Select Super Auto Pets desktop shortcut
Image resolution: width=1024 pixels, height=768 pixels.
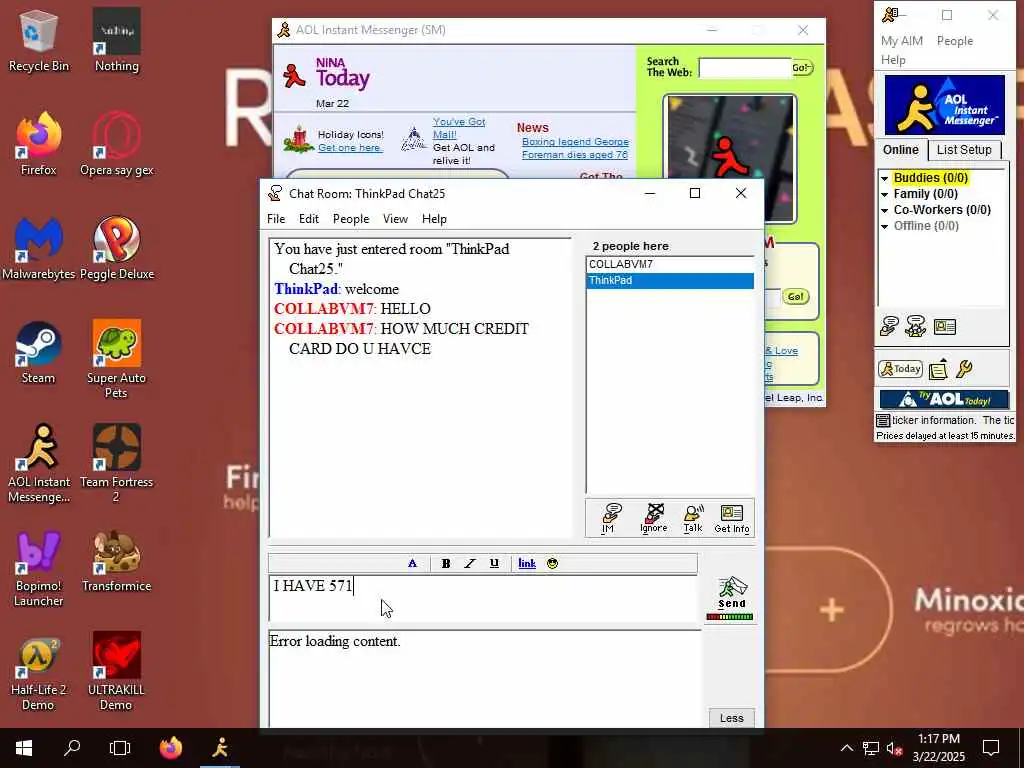[x=116, y=359]
